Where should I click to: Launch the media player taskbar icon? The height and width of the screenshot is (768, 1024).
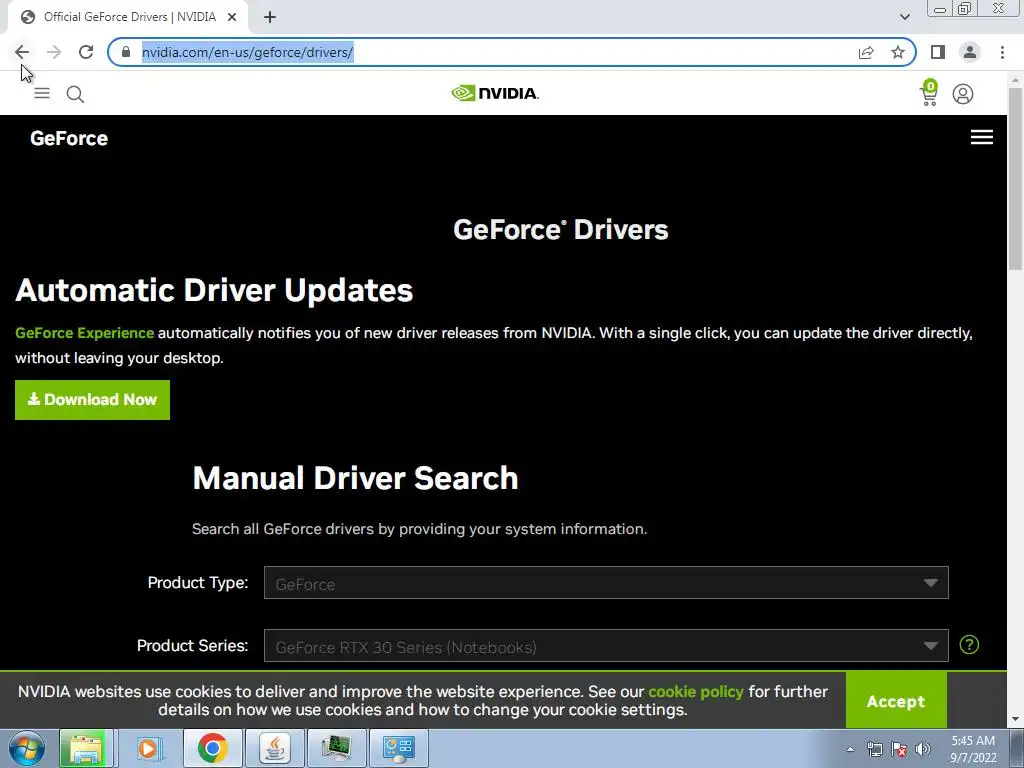(148, 748)
